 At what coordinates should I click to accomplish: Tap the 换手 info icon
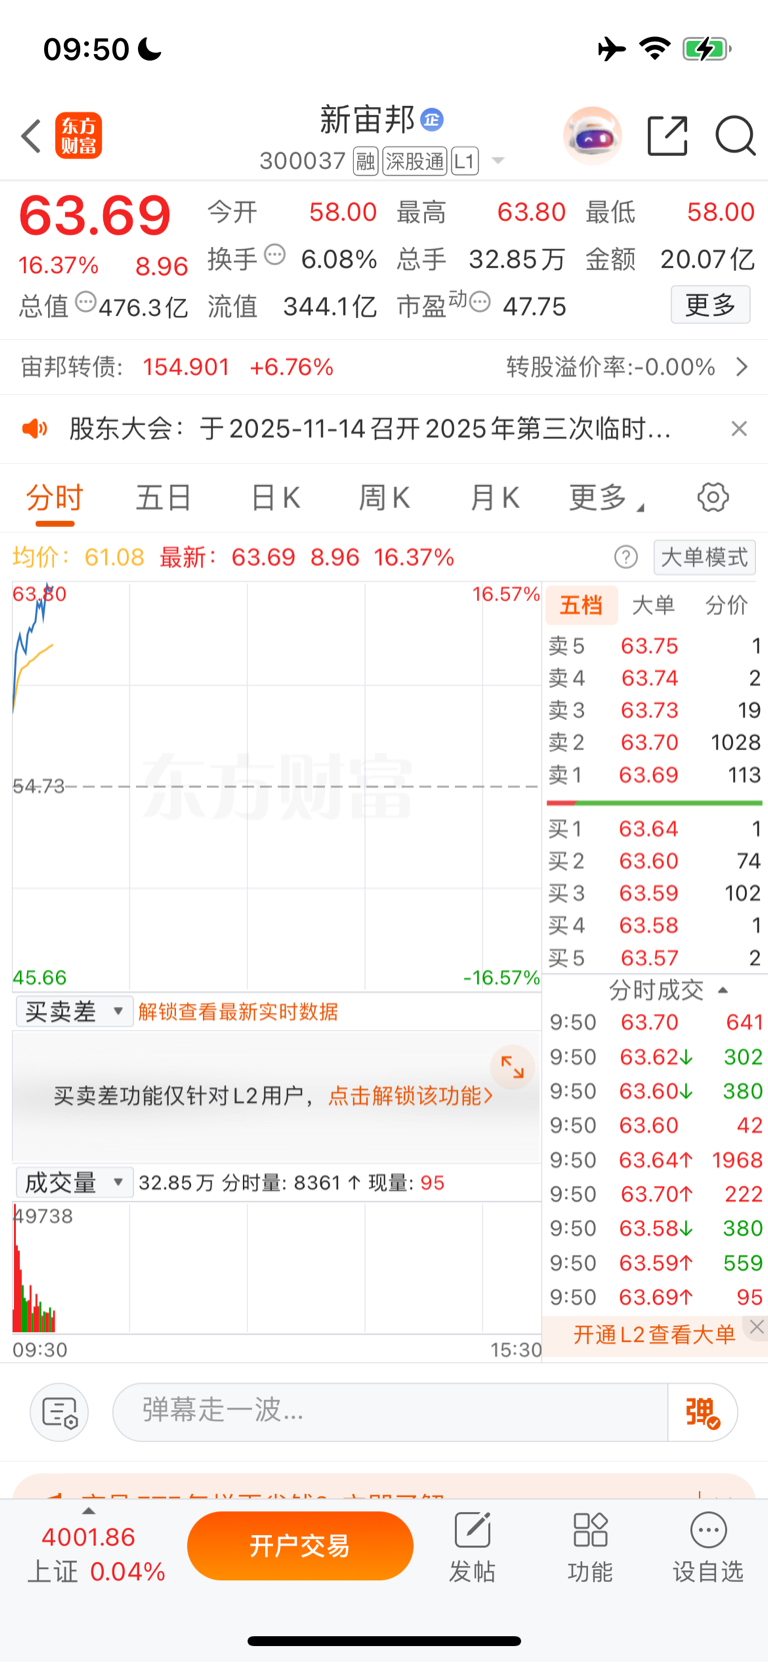pos(274,255)
